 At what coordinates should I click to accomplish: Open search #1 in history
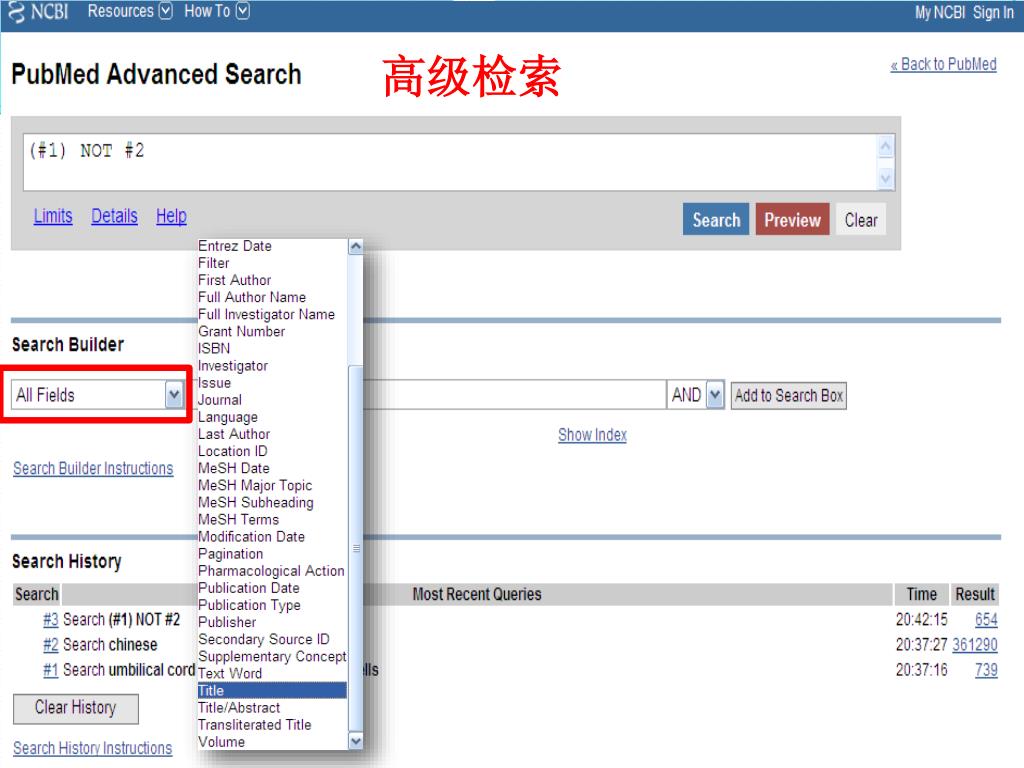[x=50, y=670]
